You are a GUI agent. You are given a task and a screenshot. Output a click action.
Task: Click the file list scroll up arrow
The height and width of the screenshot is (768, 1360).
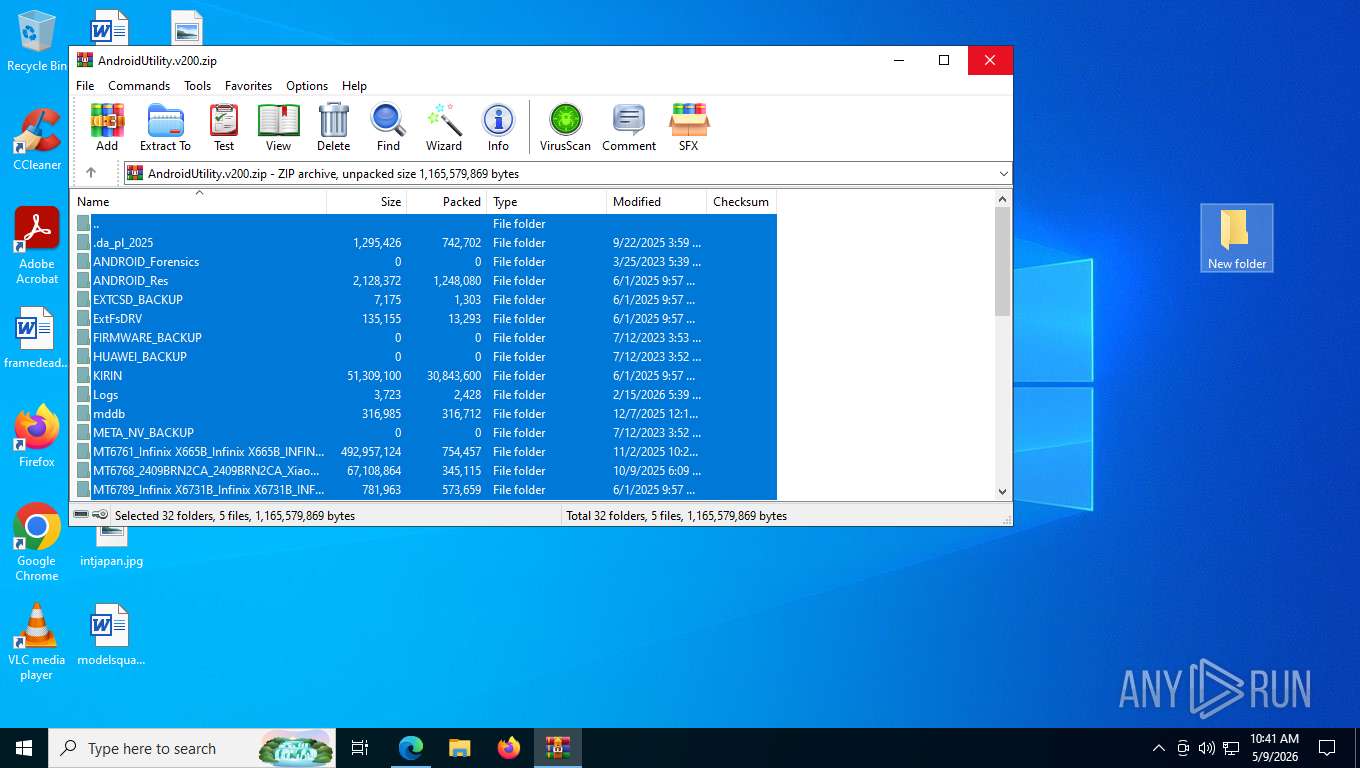click(x=1003, y=199)
